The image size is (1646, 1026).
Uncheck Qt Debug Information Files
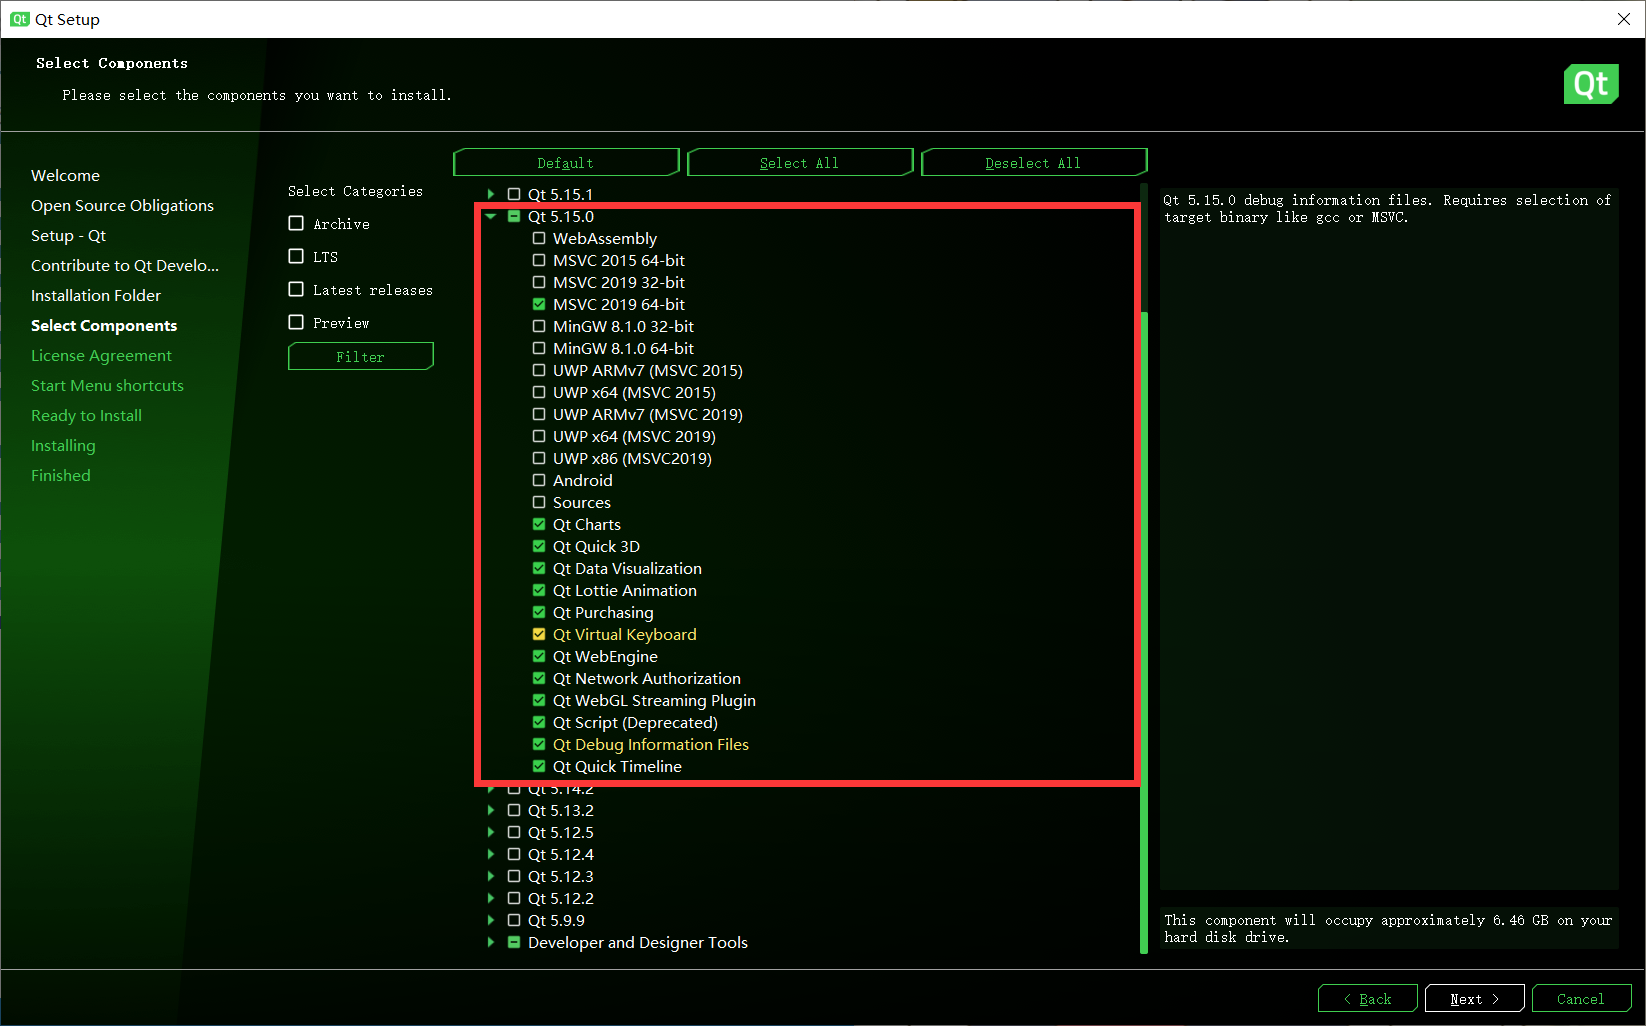[539, 744]
